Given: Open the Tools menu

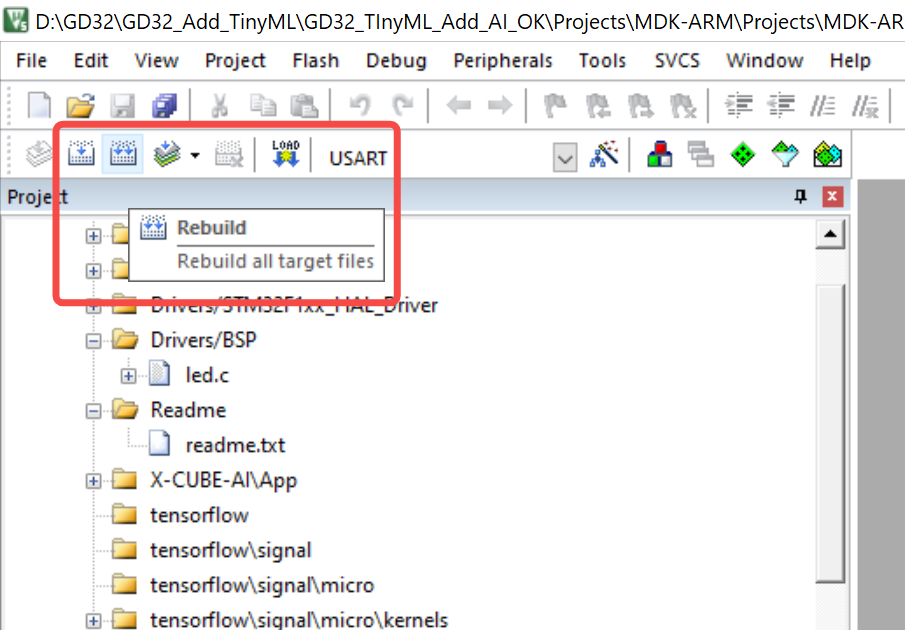Looking at the screenshot, I should click(x=603, y=61).
